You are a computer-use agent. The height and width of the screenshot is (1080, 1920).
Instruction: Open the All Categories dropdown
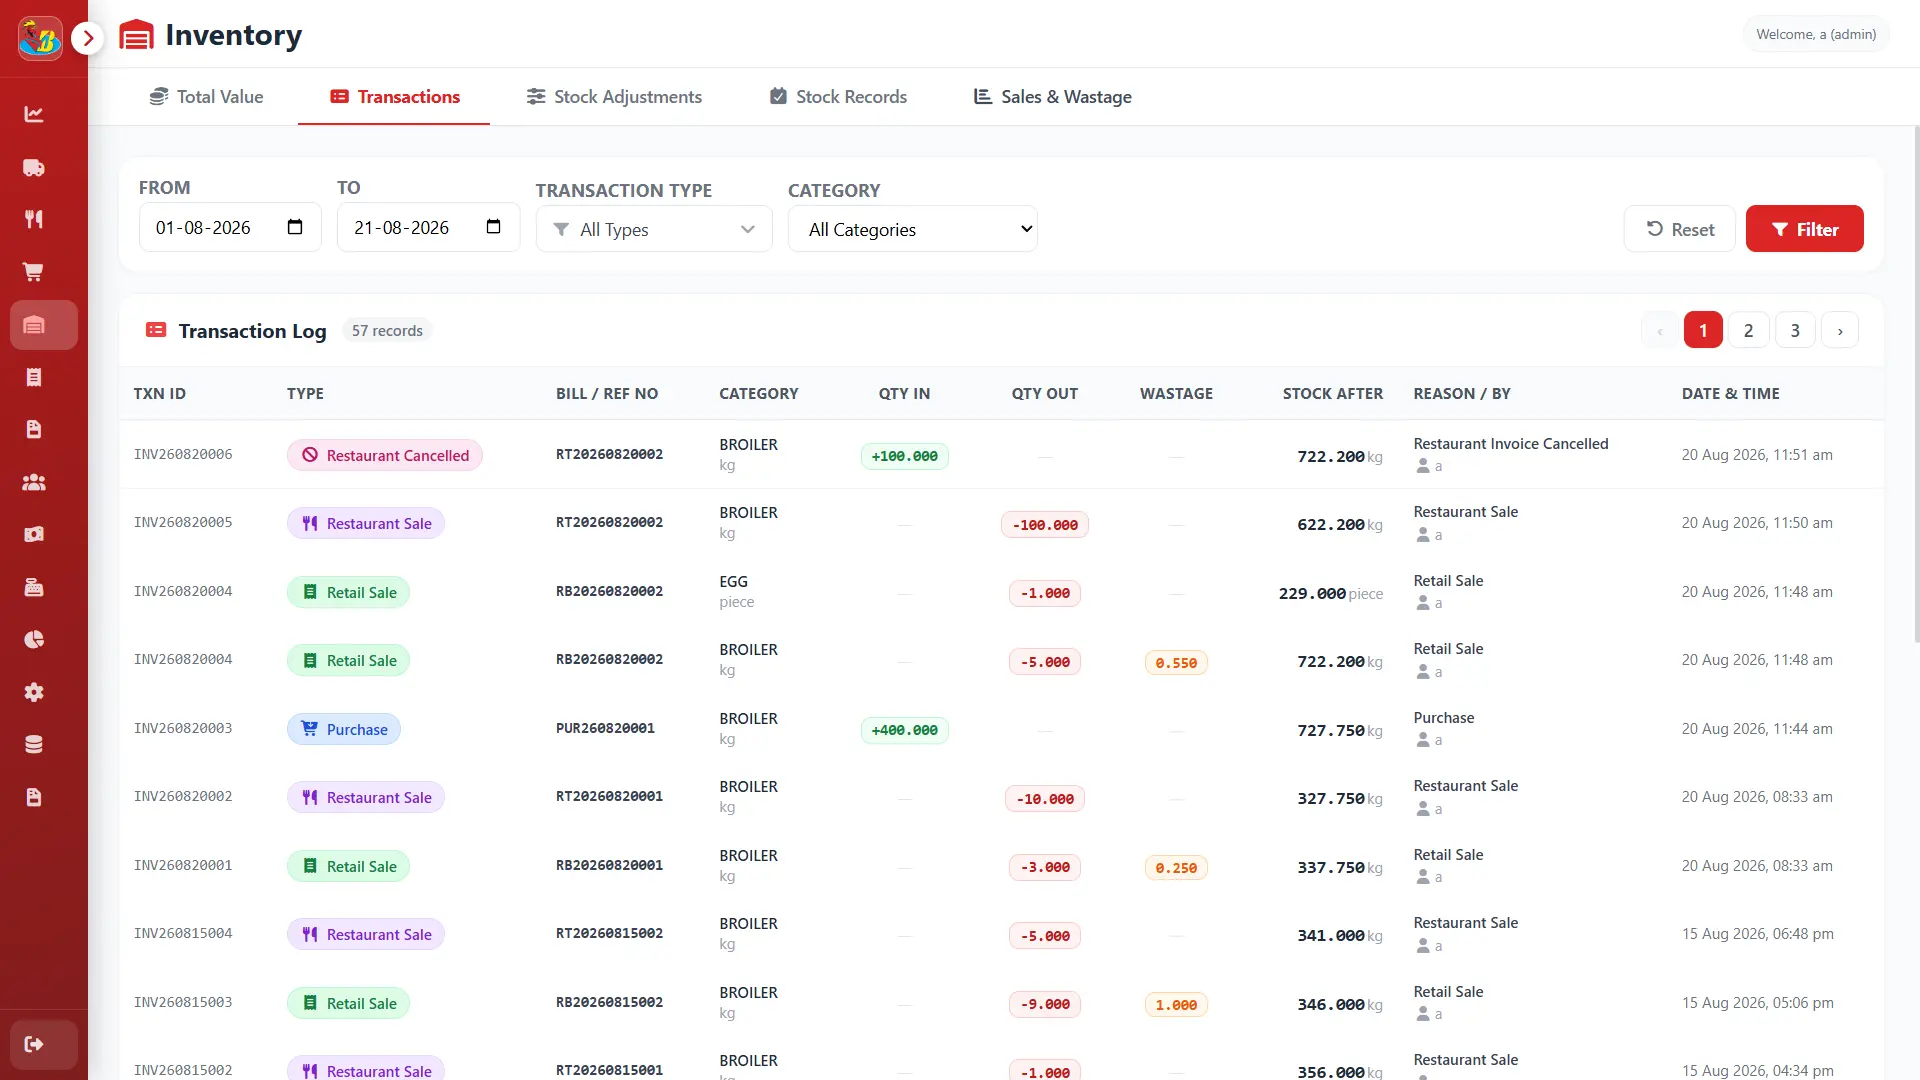pyautogui.click(x=913, y=229)
